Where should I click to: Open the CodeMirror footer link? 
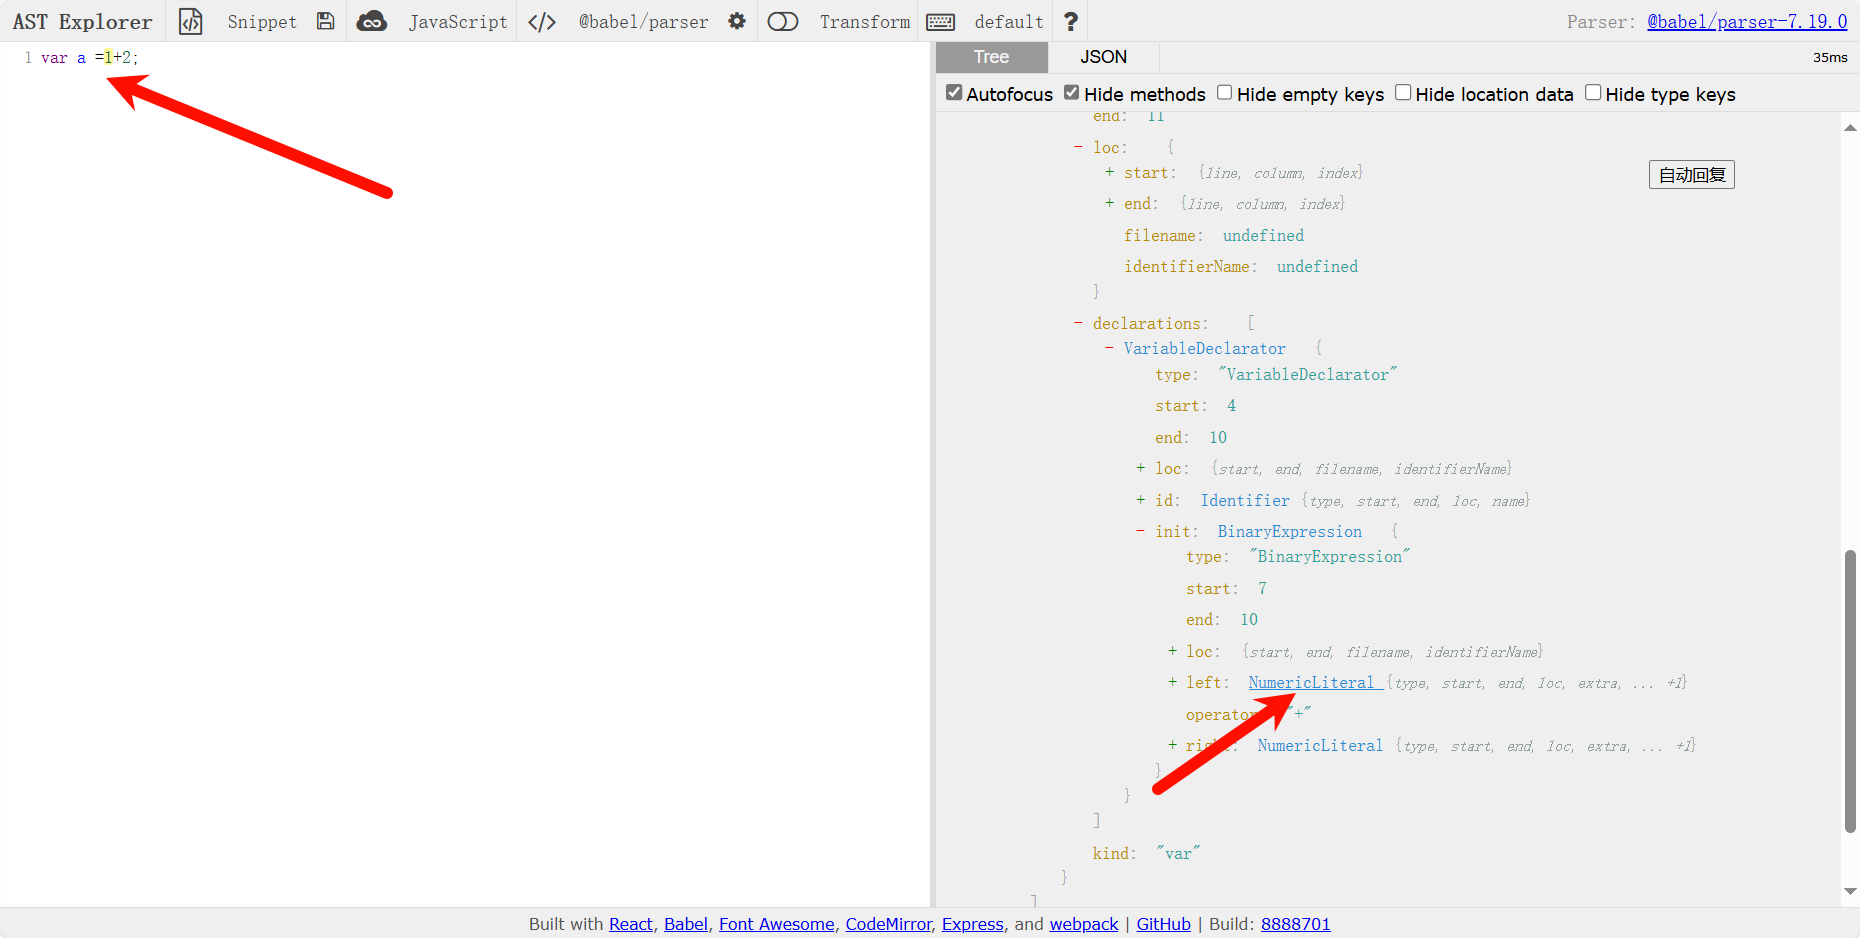[x=888, y=924]
